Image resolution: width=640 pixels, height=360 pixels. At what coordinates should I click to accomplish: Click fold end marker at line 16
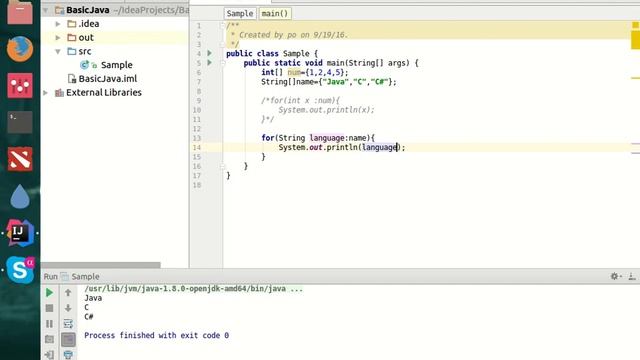[x=223, y=166]
